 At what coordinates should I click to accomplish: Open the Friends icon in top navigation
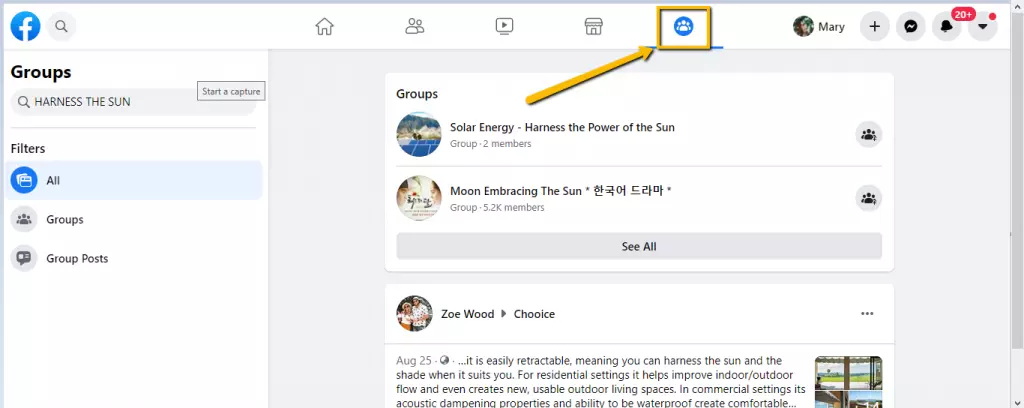point(415,27)
